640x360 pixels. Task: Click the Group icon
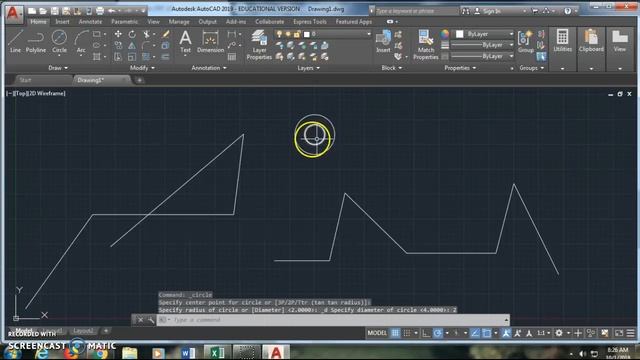pyautogui.click(x=526, y=41)
